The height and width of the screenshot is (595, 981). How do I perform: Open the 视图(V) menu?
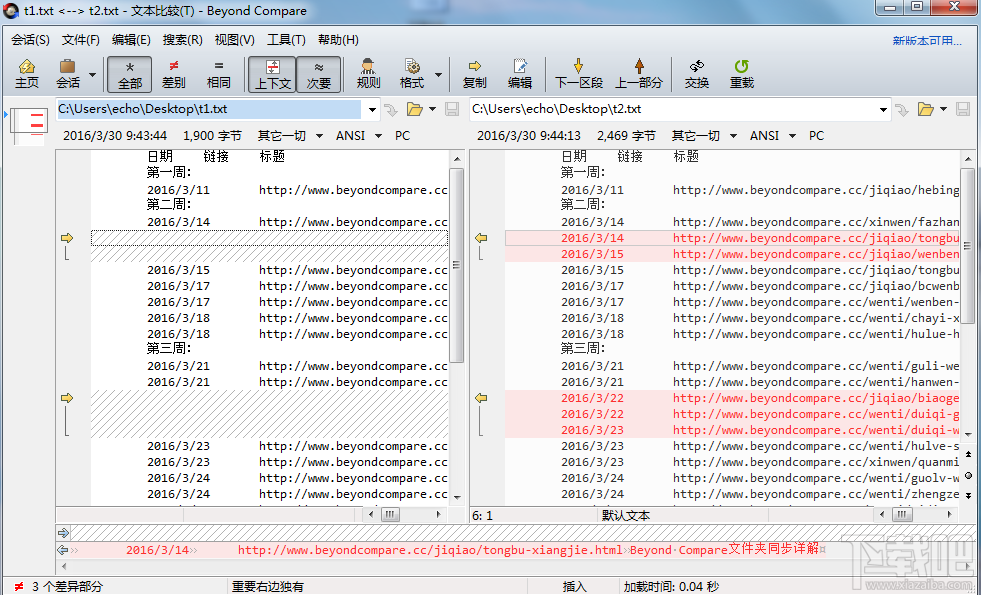tap(233, 39)
